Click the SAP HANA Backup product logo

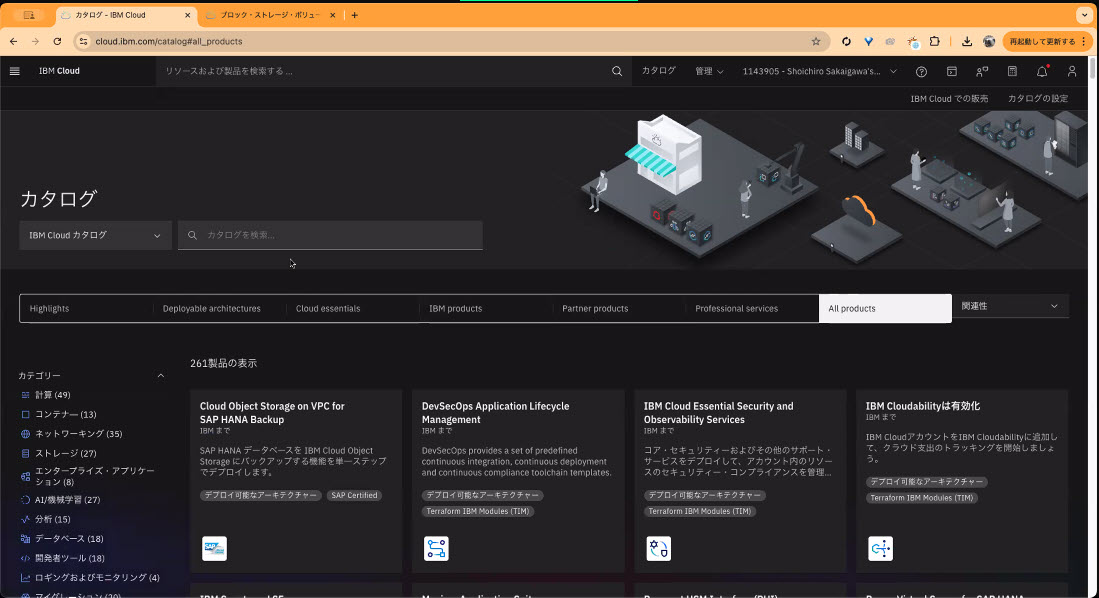click(214, 548)
